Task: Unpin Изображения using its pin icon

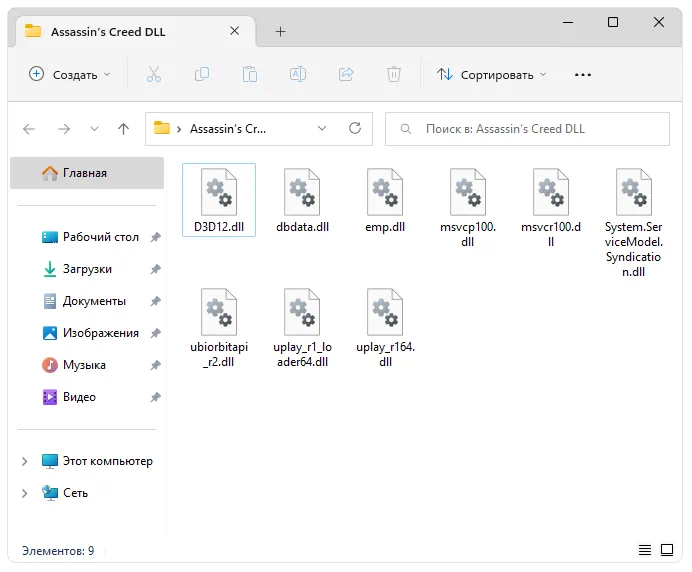Action: coord(155,333)
